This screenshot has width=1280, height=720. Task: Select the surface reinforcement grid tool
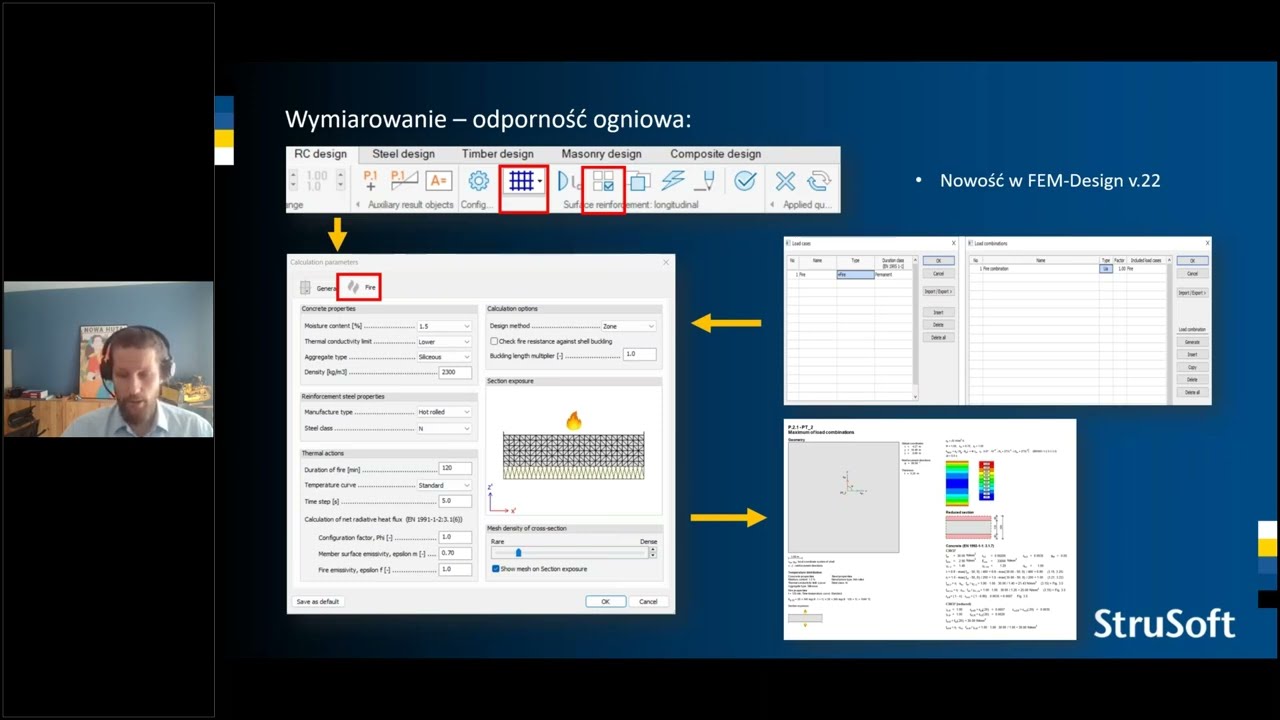[524, 182]
